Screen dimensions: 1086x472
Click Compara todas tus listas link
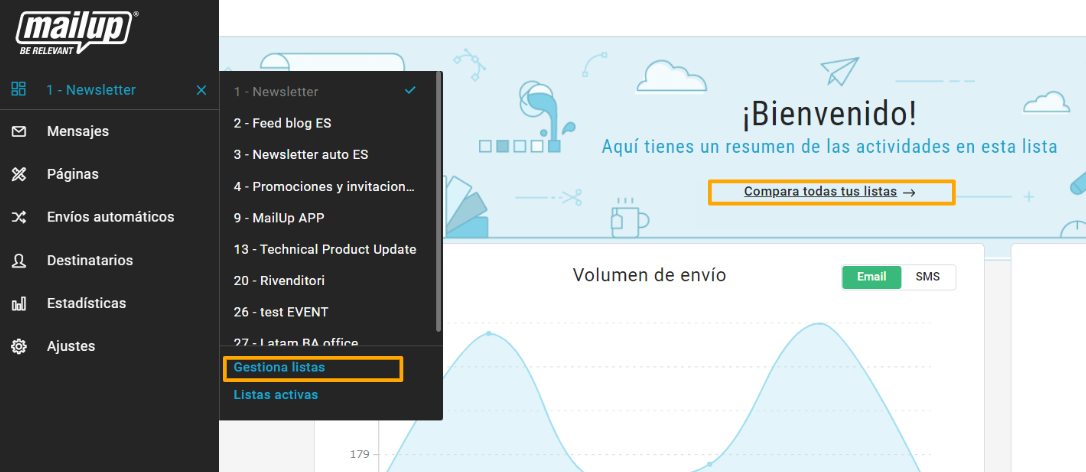[829, 191]
